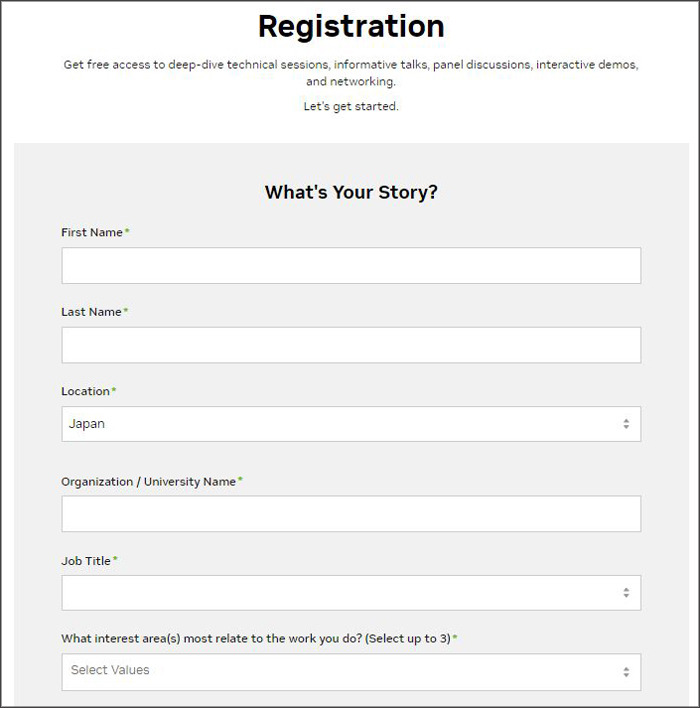Click the What's Your Story? heading
This screenshot has height=708, width=700.
click(x=351, y=192)
